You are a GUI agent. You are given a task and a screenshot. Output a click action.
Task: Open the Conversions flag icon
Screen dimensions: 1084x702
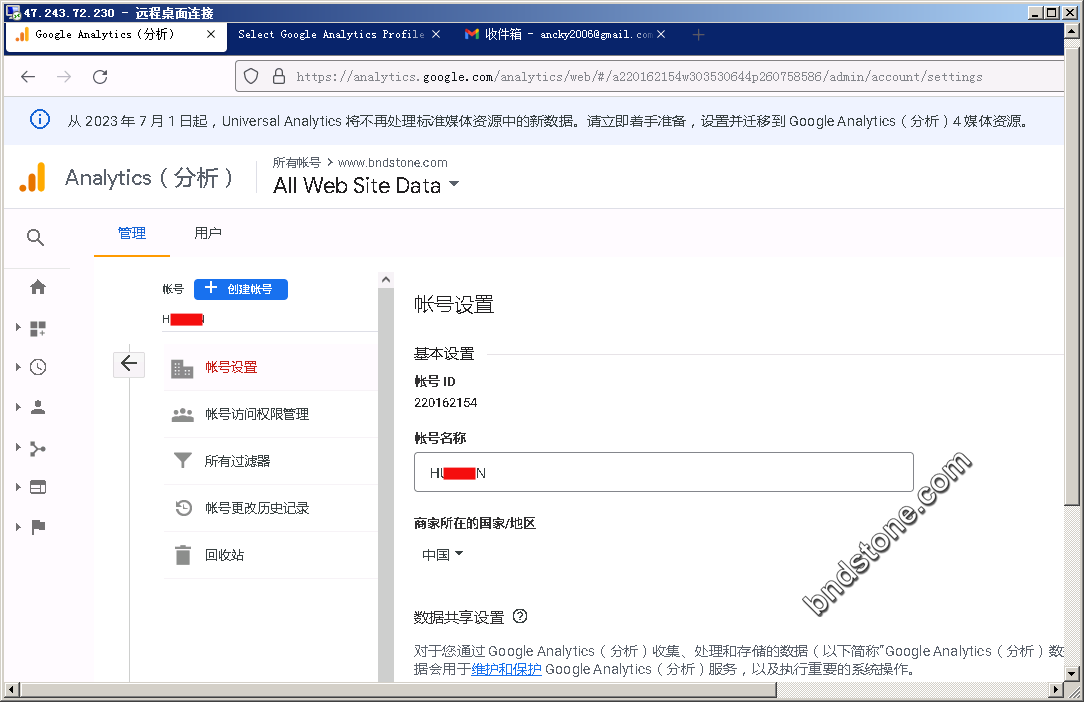coord(38,527)
